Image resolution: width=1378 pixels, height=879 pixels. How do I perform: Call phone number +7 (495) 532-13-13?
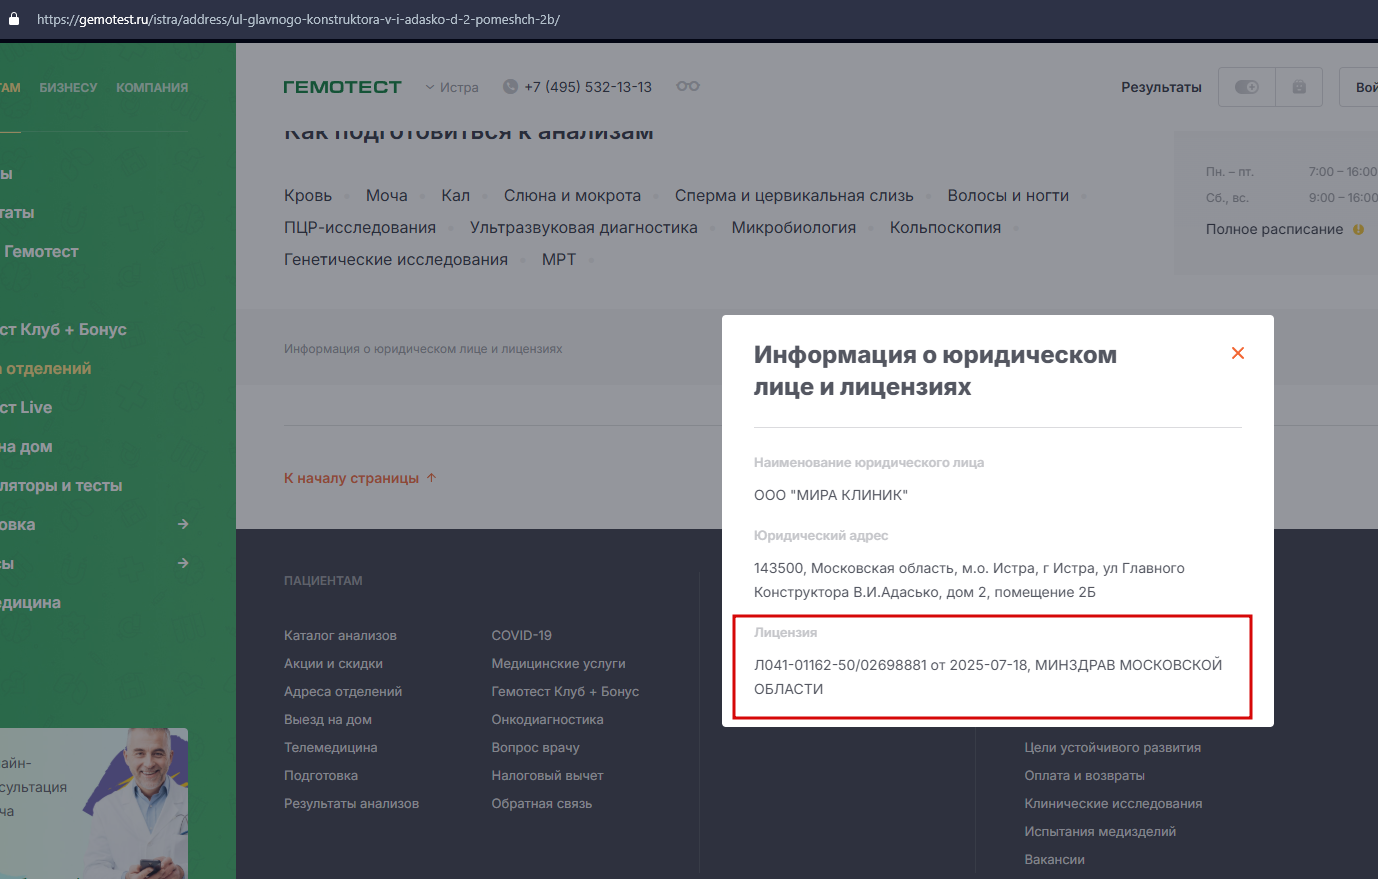(588, 87)
